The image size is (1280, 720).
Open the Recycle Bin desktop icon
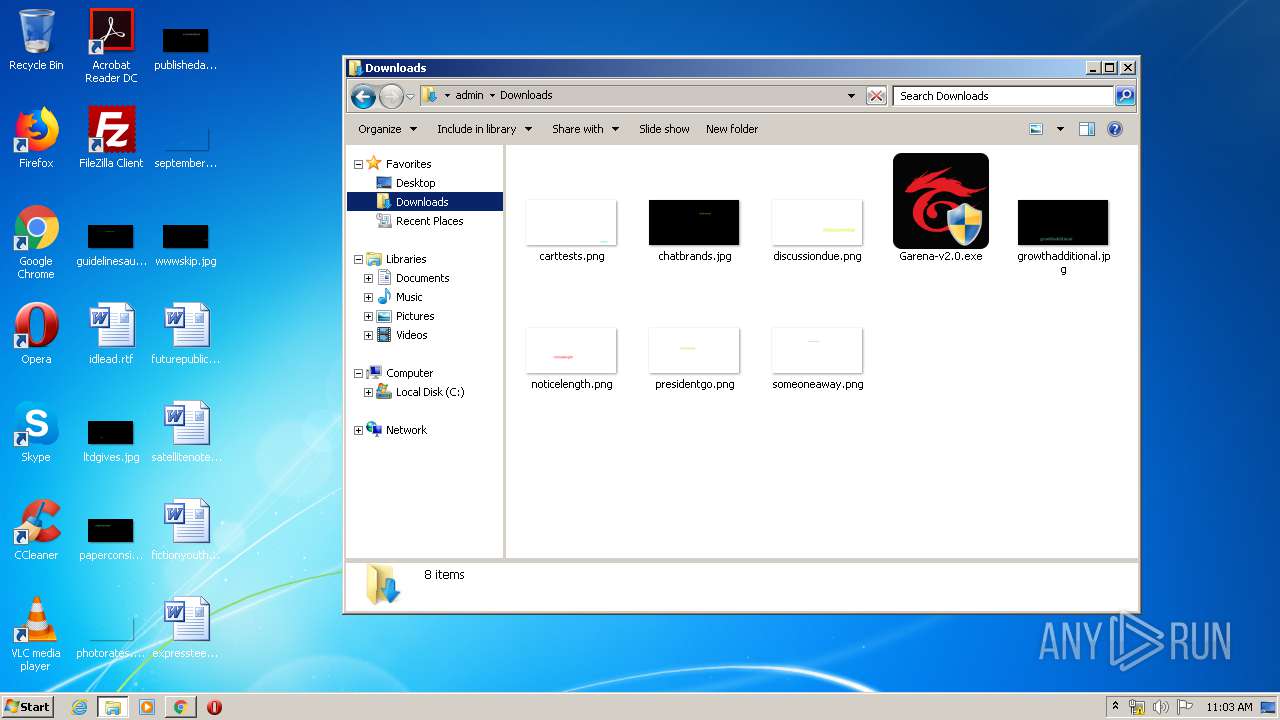[x=36, y=40]
